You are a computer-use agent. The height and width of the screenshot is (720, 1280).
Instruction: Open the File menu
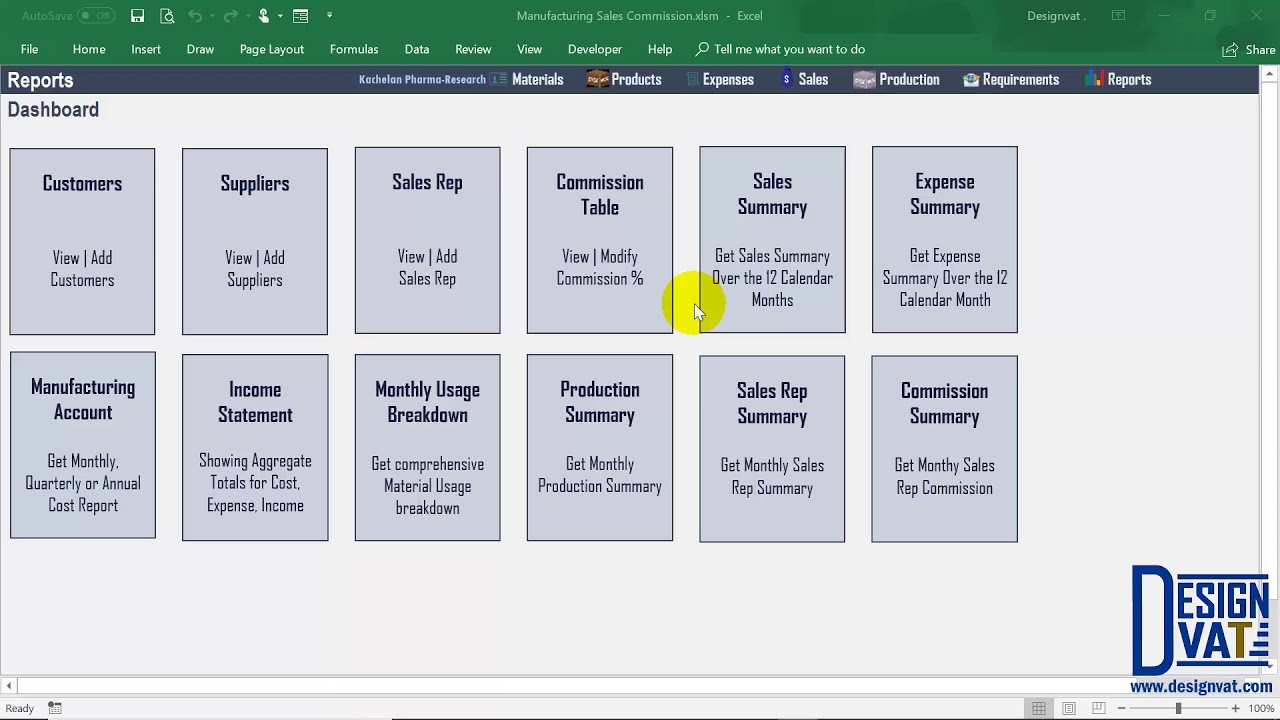pyautogui.click(x=29, y=49)
